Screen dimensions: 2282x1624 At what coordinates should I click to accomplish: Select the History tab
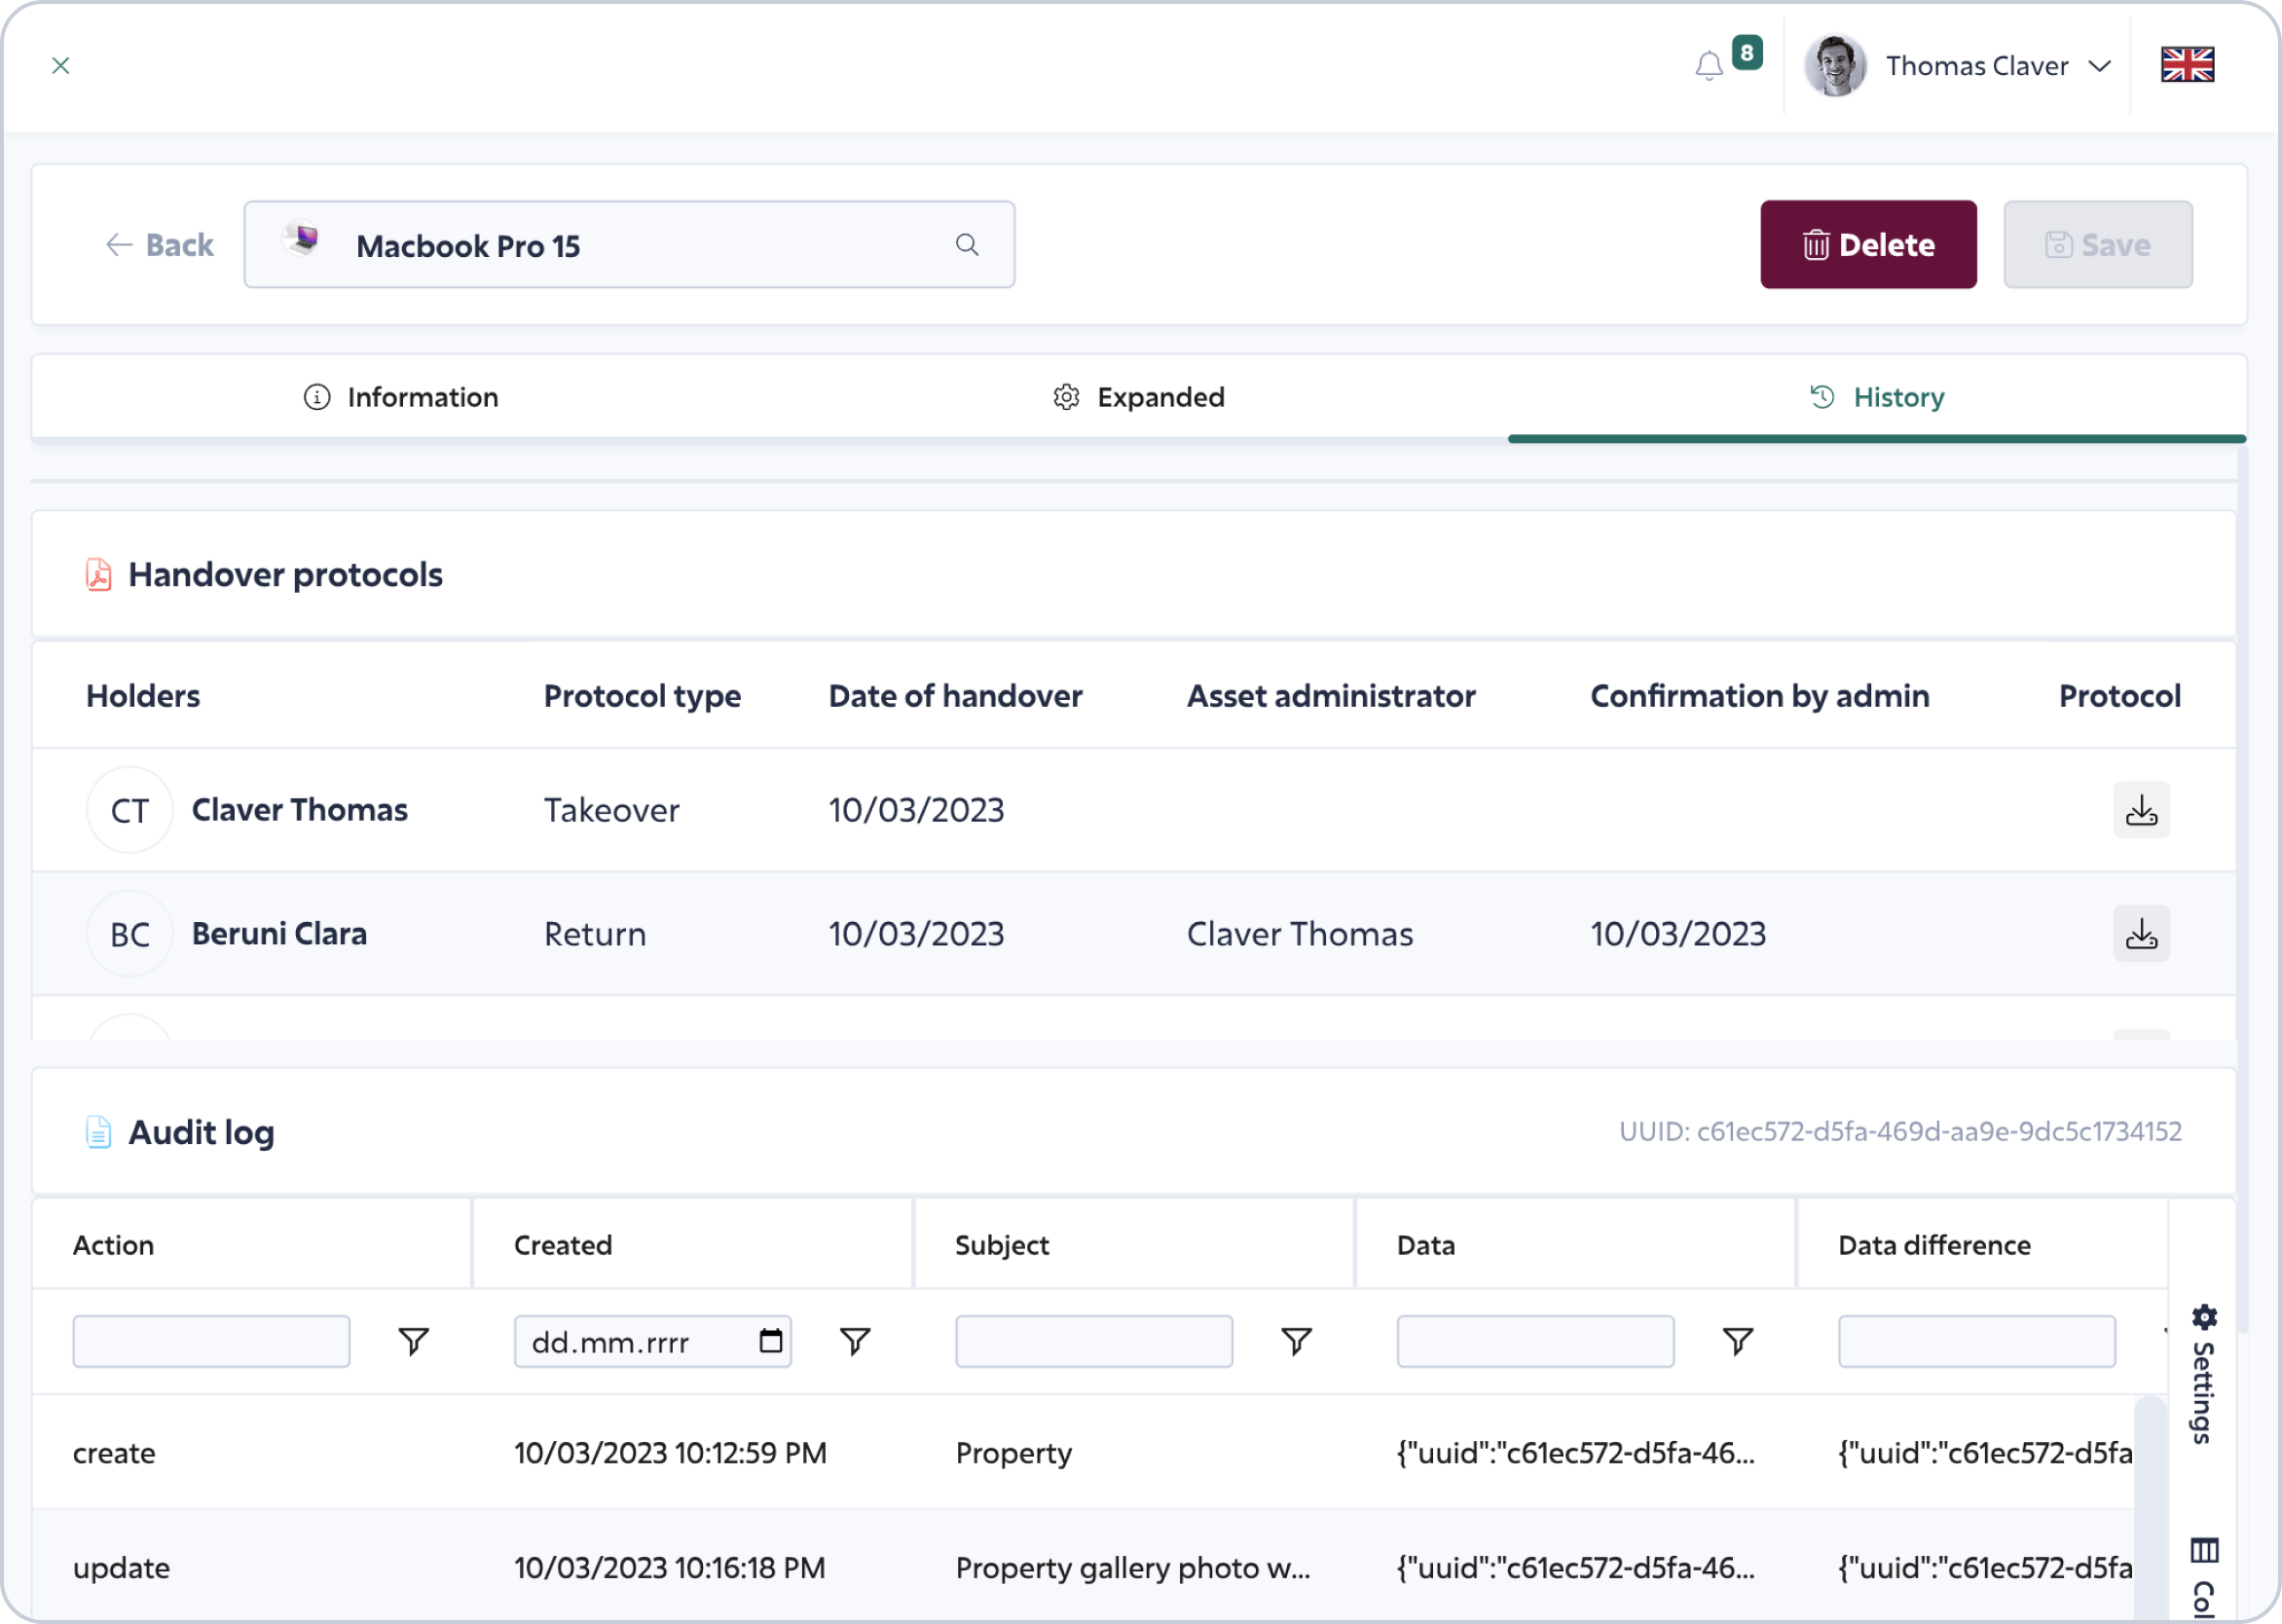point(1877,397)
